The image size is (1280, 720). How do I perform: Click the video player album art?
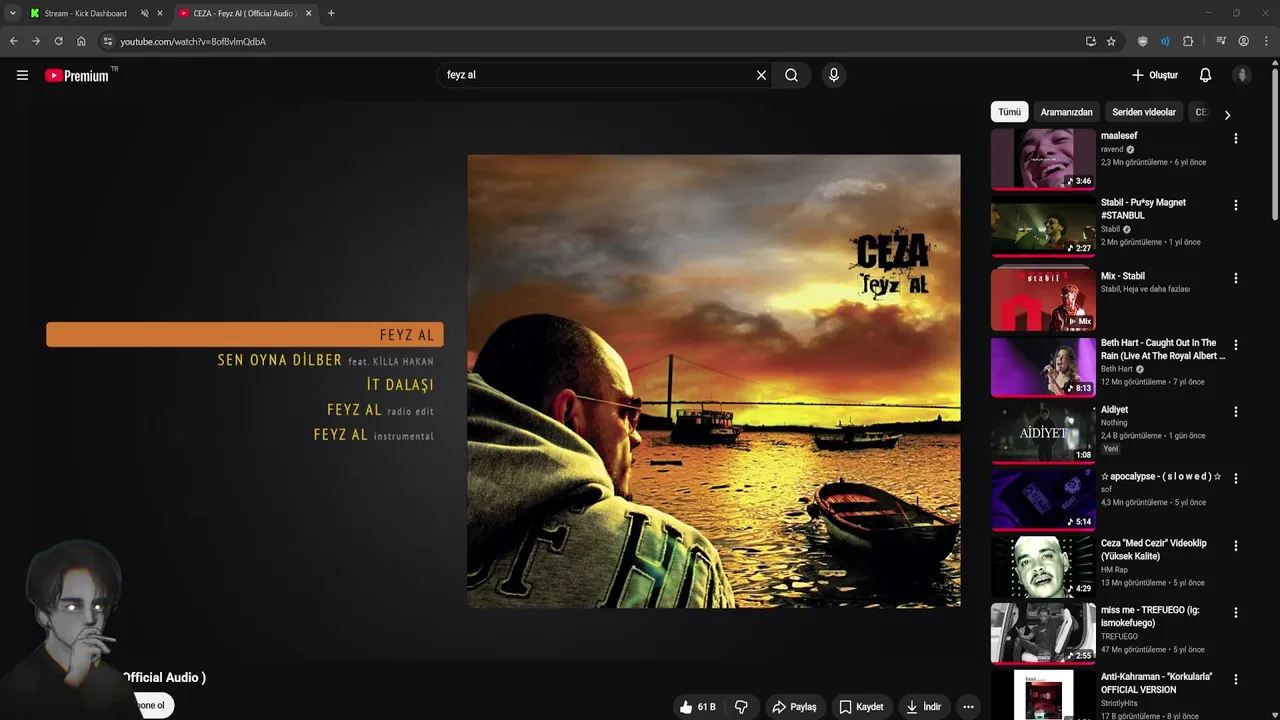[x=713, y=381]
